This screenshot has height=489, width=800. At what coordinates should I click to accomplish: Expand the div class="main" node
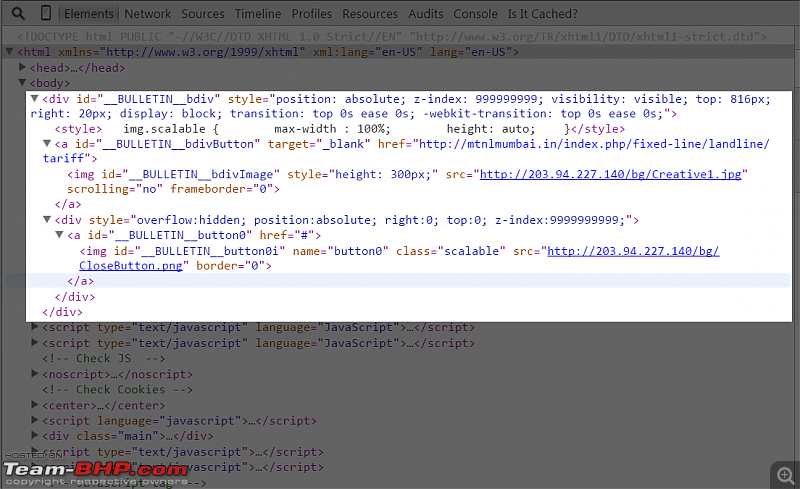click(35, 435)
